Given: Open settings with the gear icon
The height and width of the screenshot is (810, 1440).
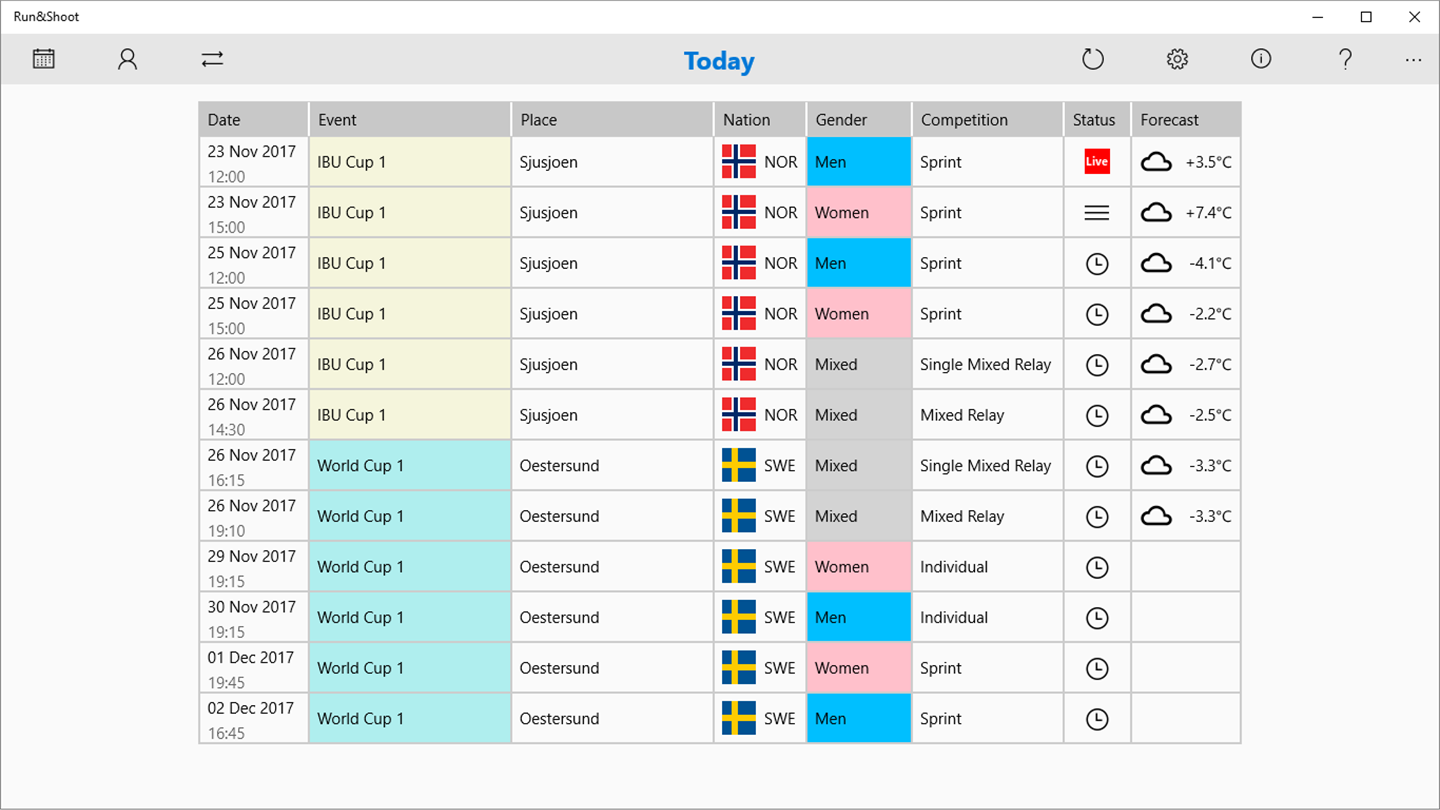Looking at the screenshot, I should click(1177, 59).
